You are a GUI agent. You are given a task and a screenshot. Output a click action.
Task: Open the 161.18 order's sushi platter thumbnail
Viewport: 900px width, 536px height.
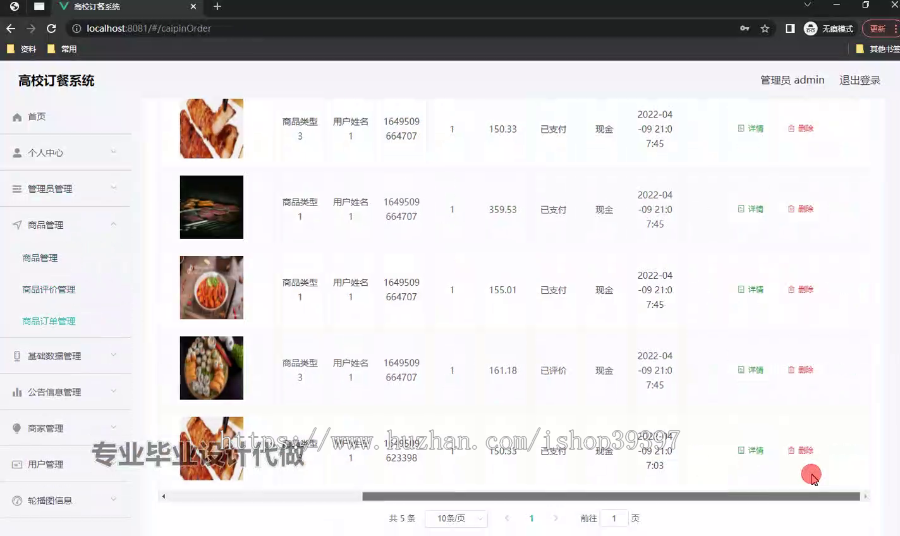pos(211,368)
